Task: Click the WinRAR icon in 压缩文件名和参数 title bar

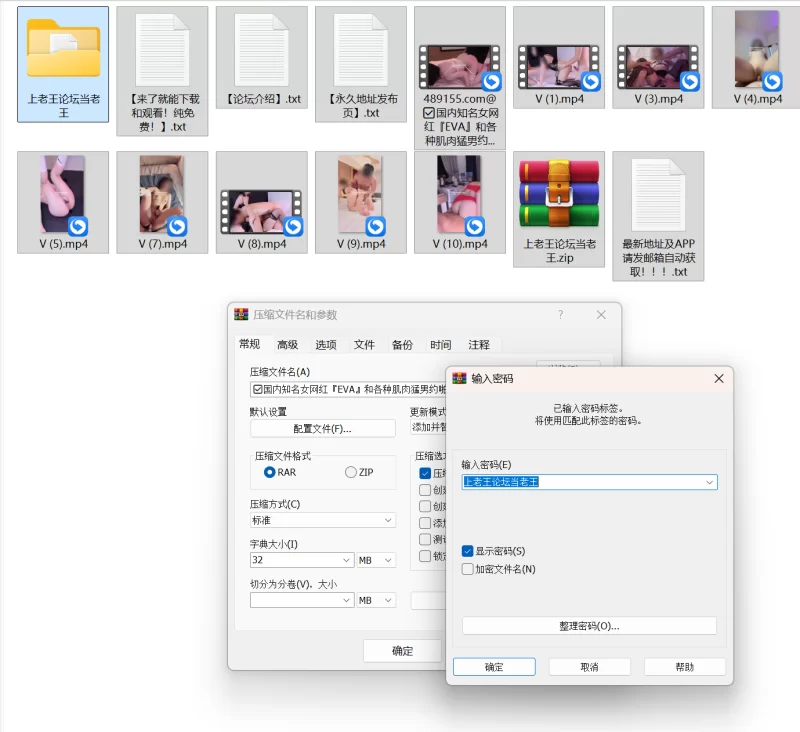Action: point(241,314)
